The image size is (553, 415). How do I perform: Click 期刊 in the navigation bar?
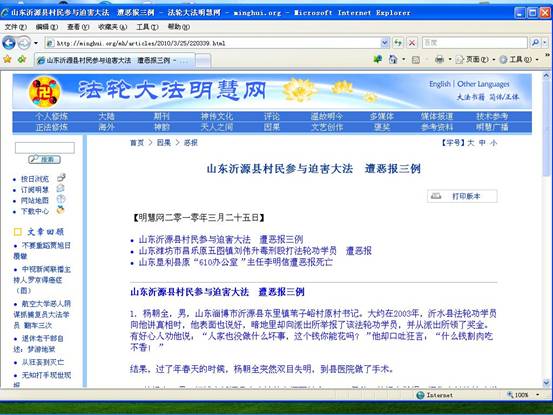coord(162,116)
